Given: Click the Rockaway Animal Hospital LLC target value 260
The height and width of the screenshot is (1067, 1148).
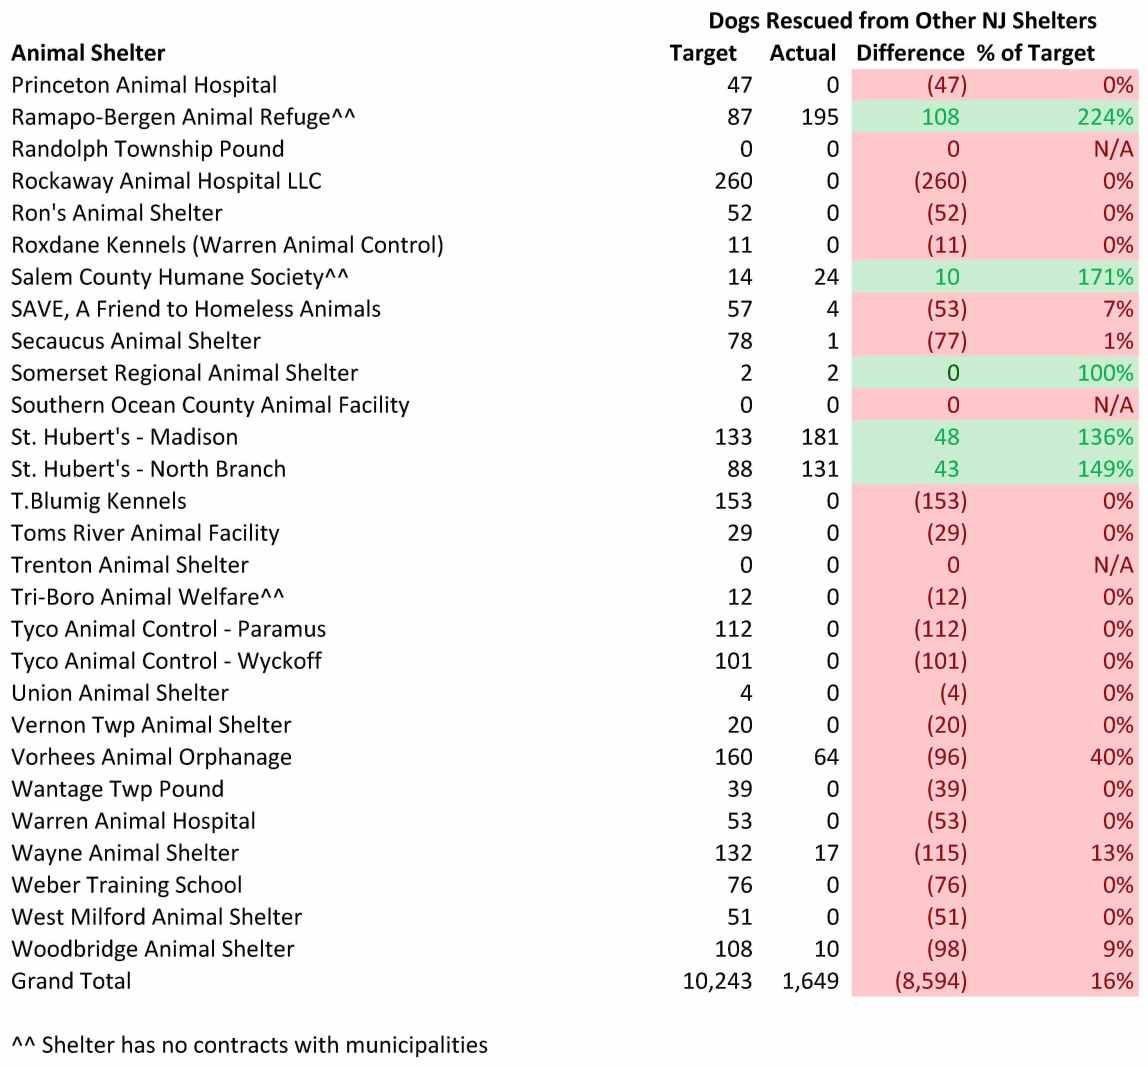Looking at the screenshot, I should pyautogui.click(x=734, y=181).
